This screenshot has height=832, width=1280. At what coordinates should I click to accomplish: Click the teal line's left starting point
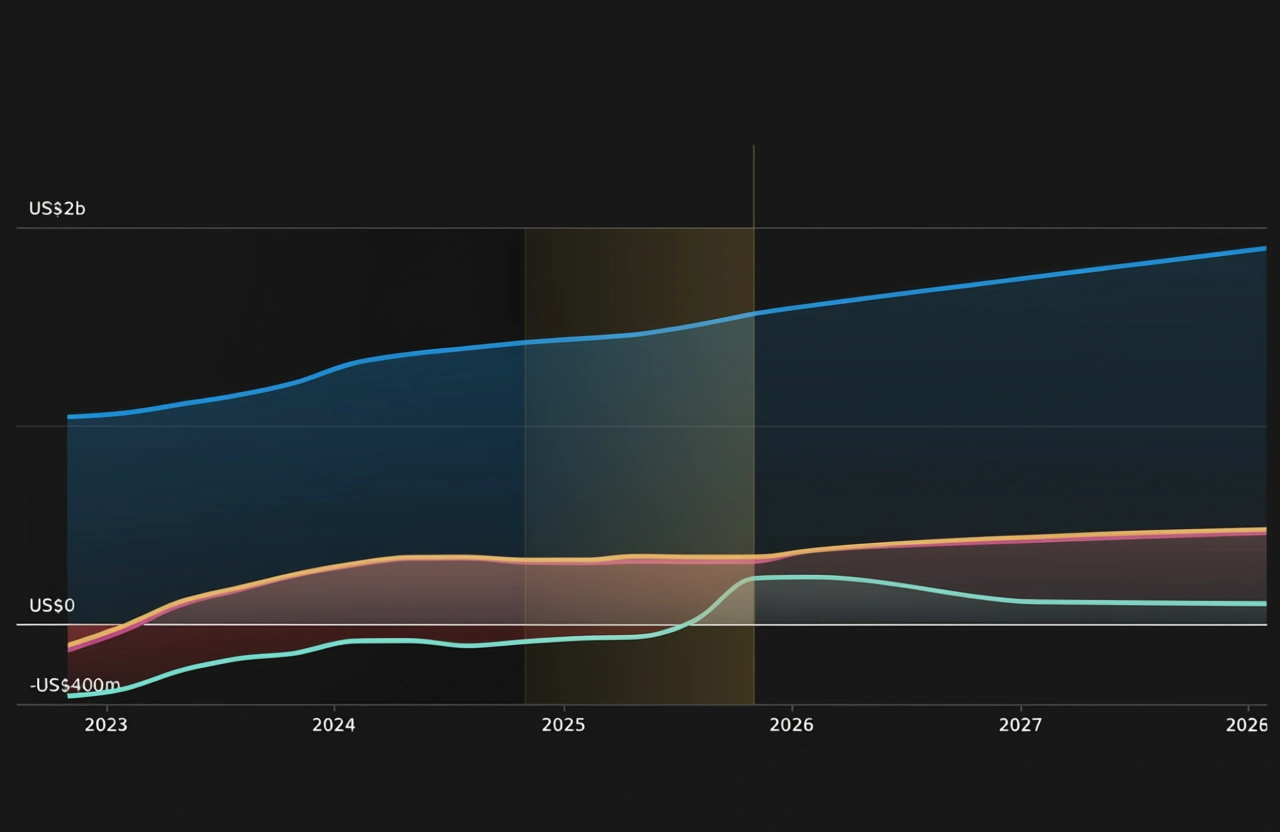click(x=69, y=696)
